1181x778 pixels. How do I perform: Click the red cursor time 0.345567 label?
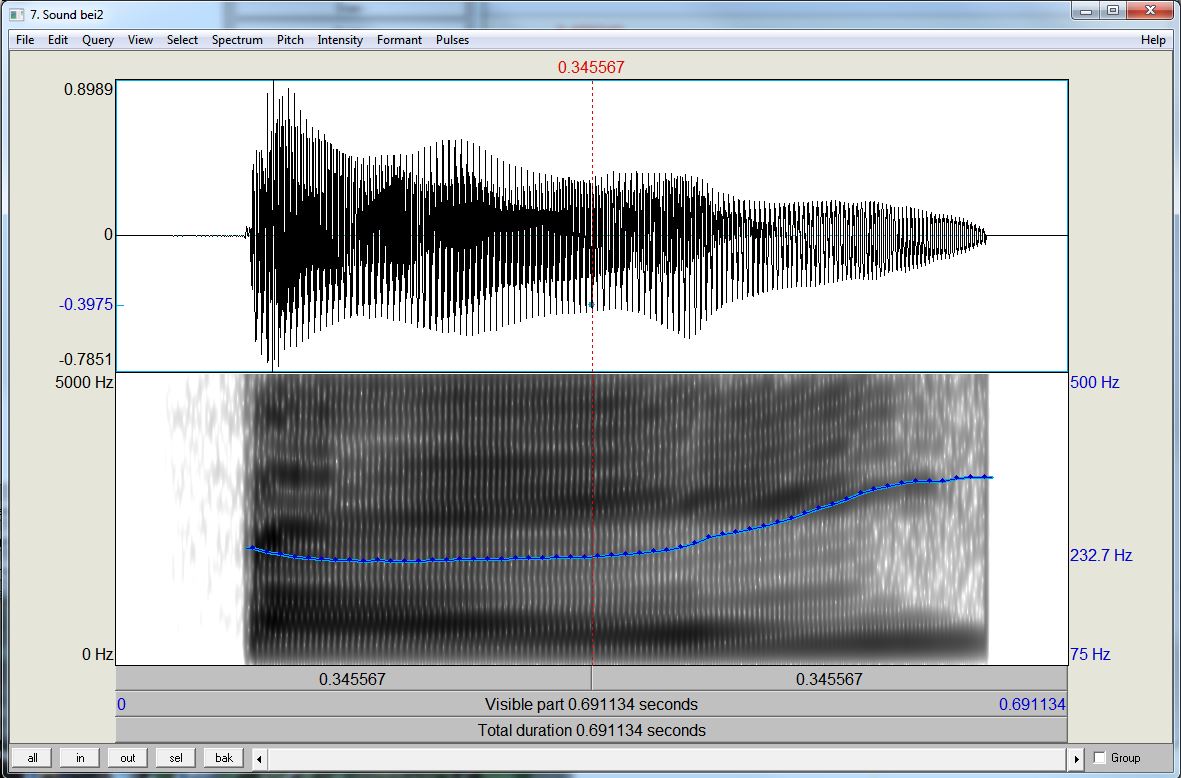591,67
